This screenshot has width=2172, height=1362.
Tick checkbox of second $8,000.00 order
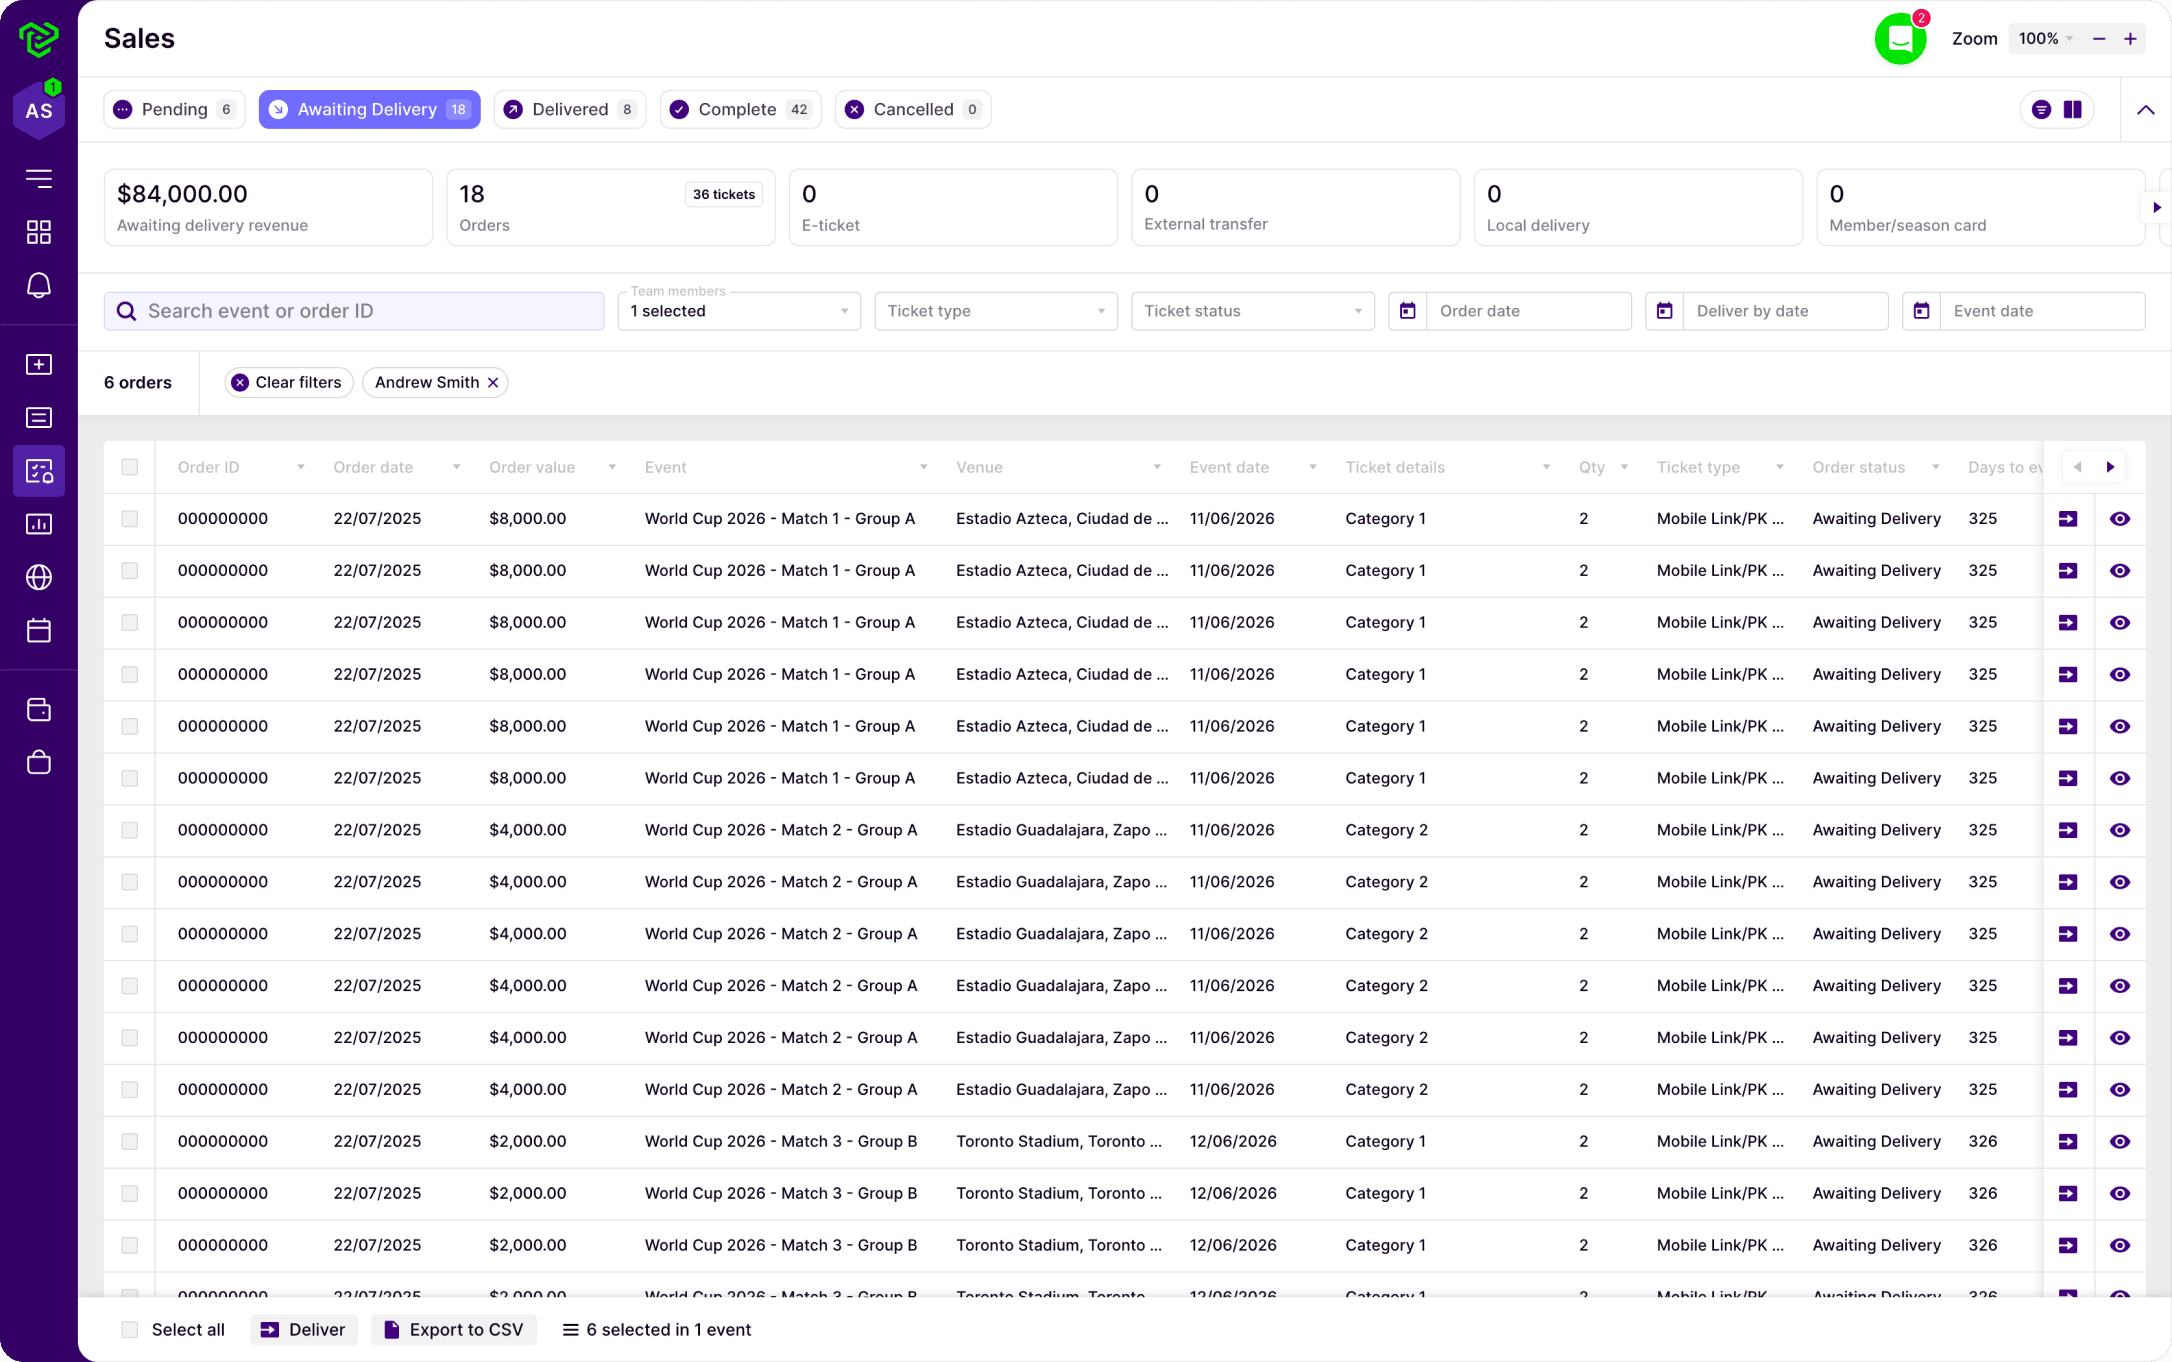point(130,571)
